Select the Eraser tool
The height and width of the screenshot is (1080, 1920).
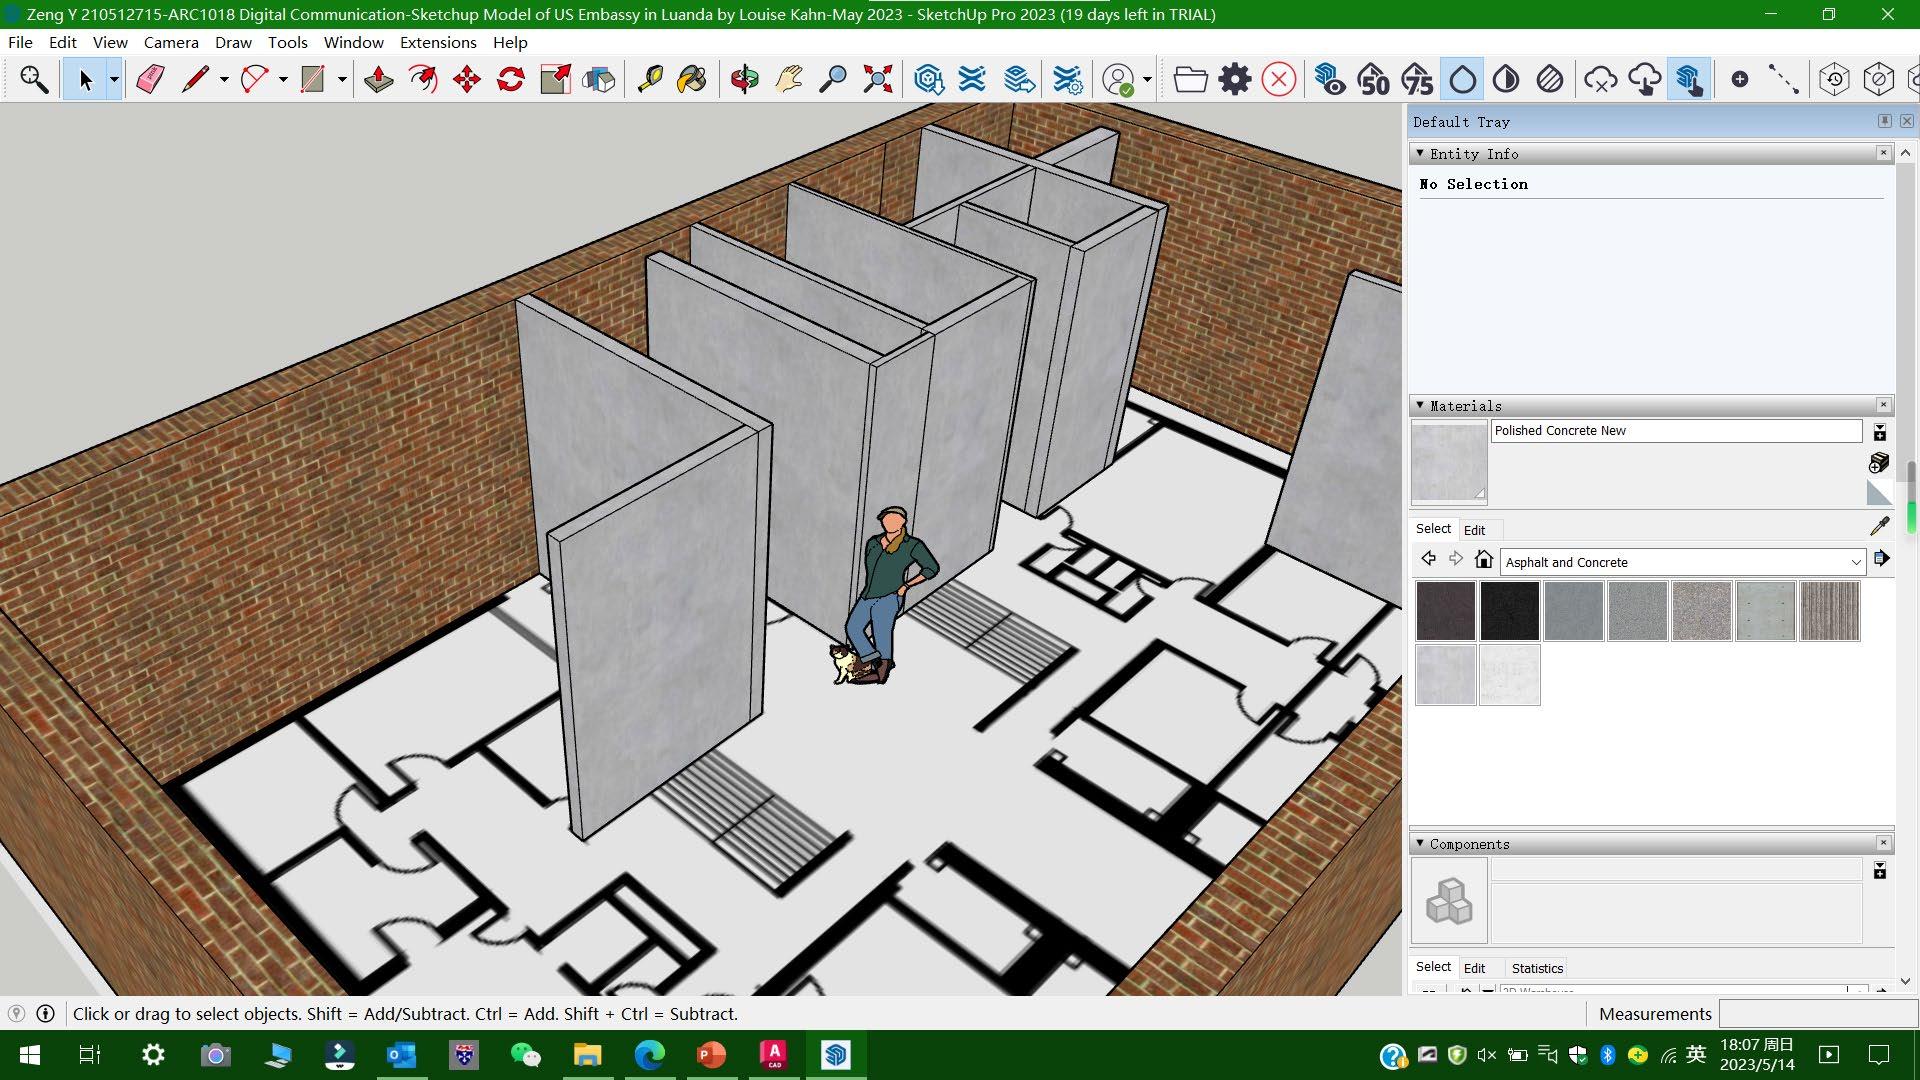(x=150, y=79)
